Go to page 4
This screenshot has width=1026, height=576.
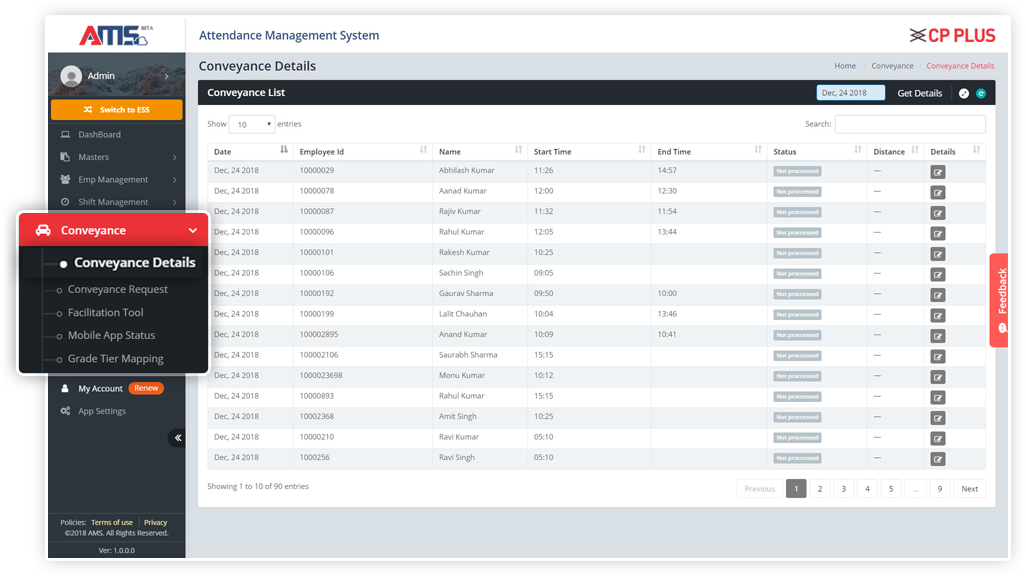pos(867,489)
